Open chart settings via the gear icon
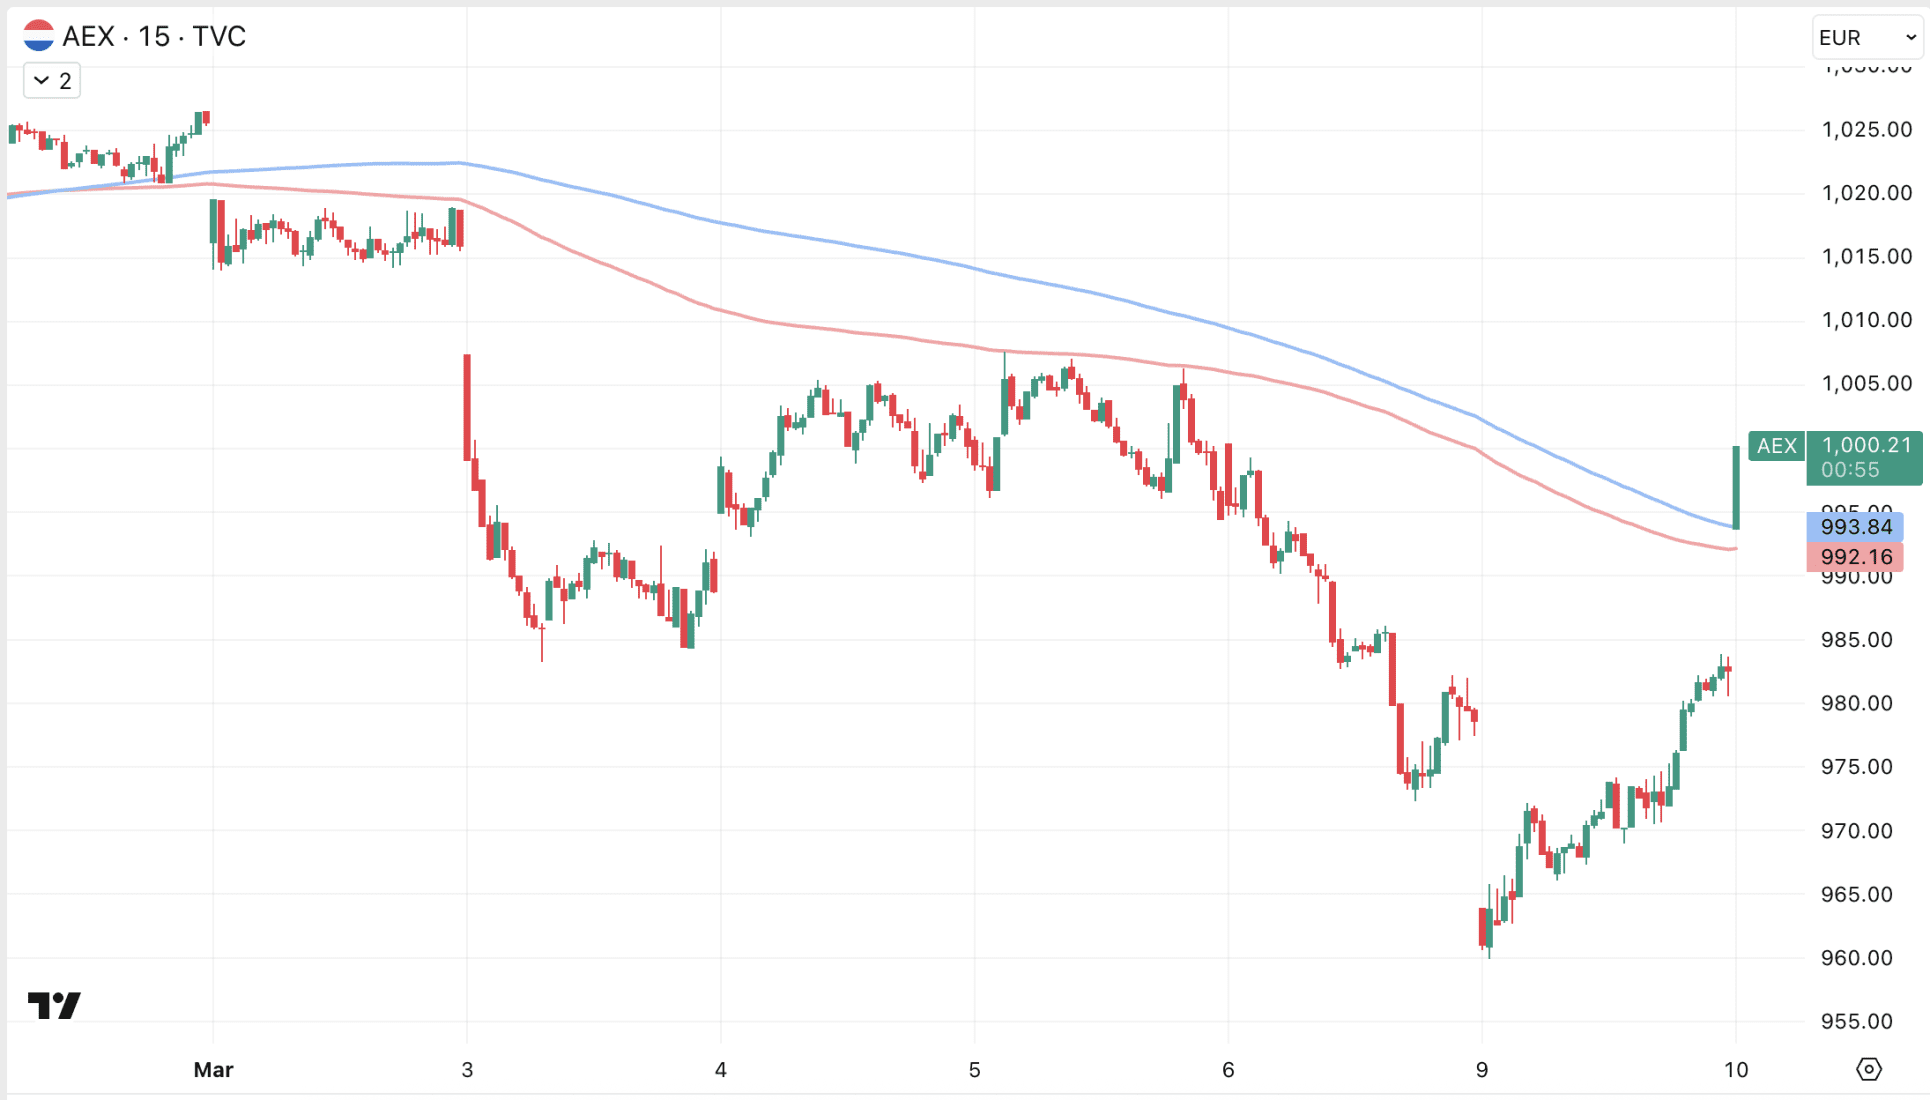Image resolution: width=1930 pixels, height=1100 pixels. coord(1868,1069)
